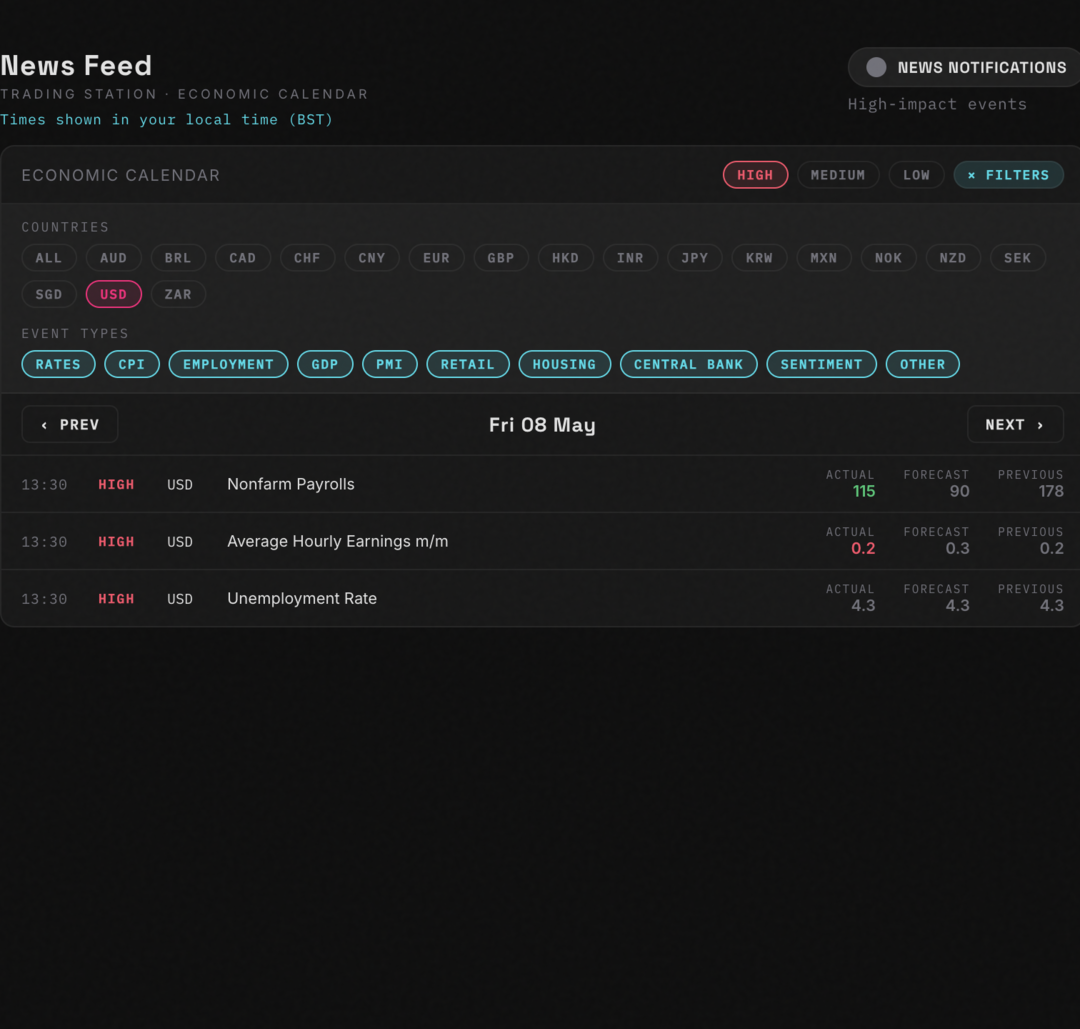Toggle the EMPLOYMENT event type
The image size is (1080, 1029).
[228, 364]
